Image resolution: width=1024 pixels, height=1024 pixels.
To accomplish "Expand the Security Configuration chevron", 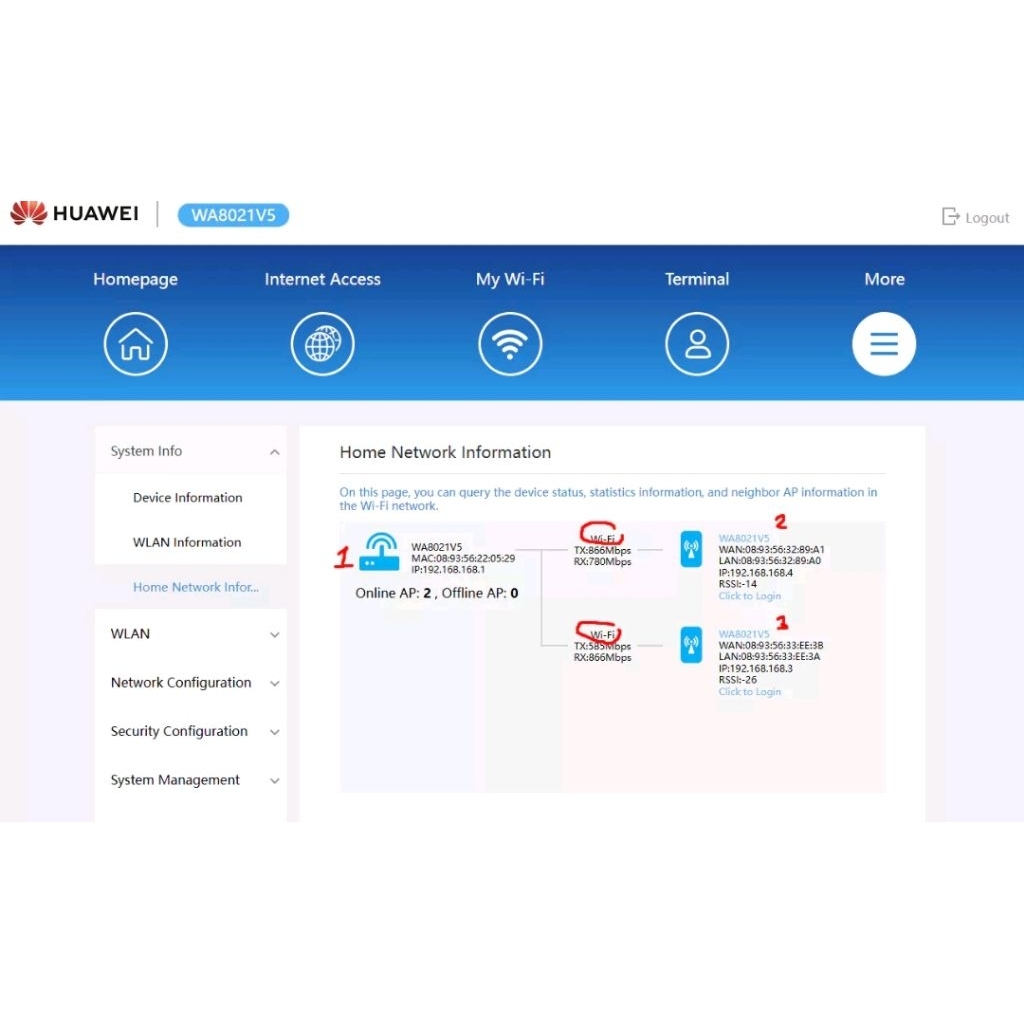I will pyautogui.click(x=274, y=732).
